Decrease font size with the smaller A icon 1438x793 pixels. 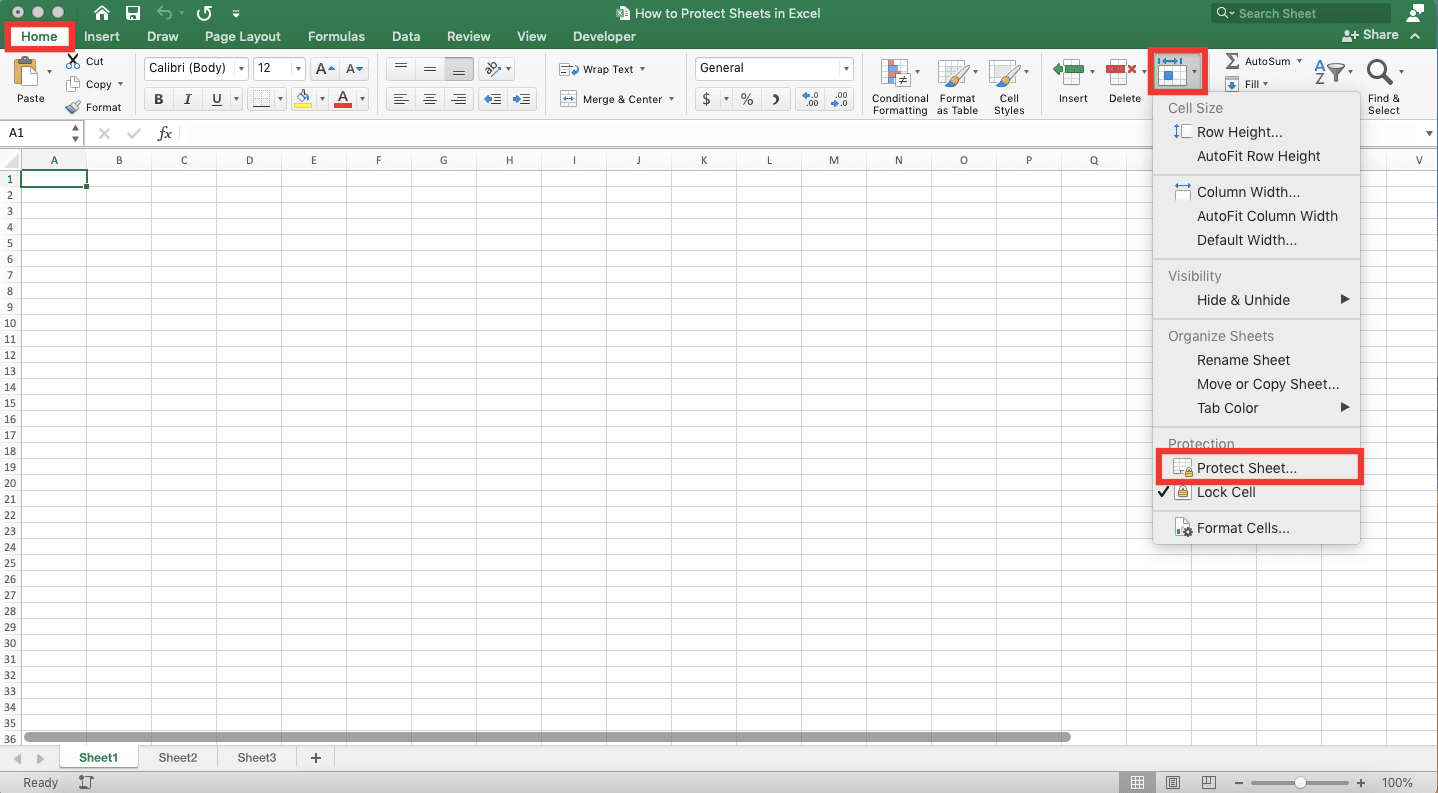click(354, 69)
